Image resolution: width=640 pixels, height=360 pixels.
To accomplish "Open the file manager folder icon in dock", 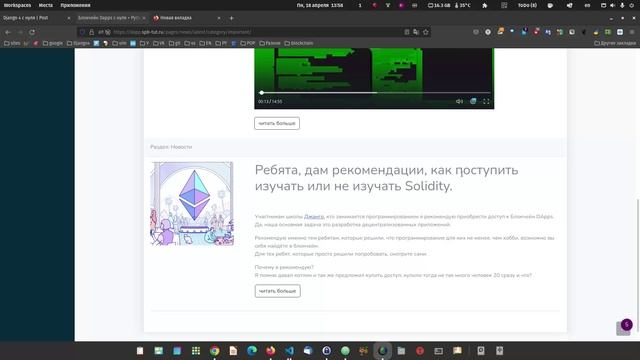I will (401, 351).
